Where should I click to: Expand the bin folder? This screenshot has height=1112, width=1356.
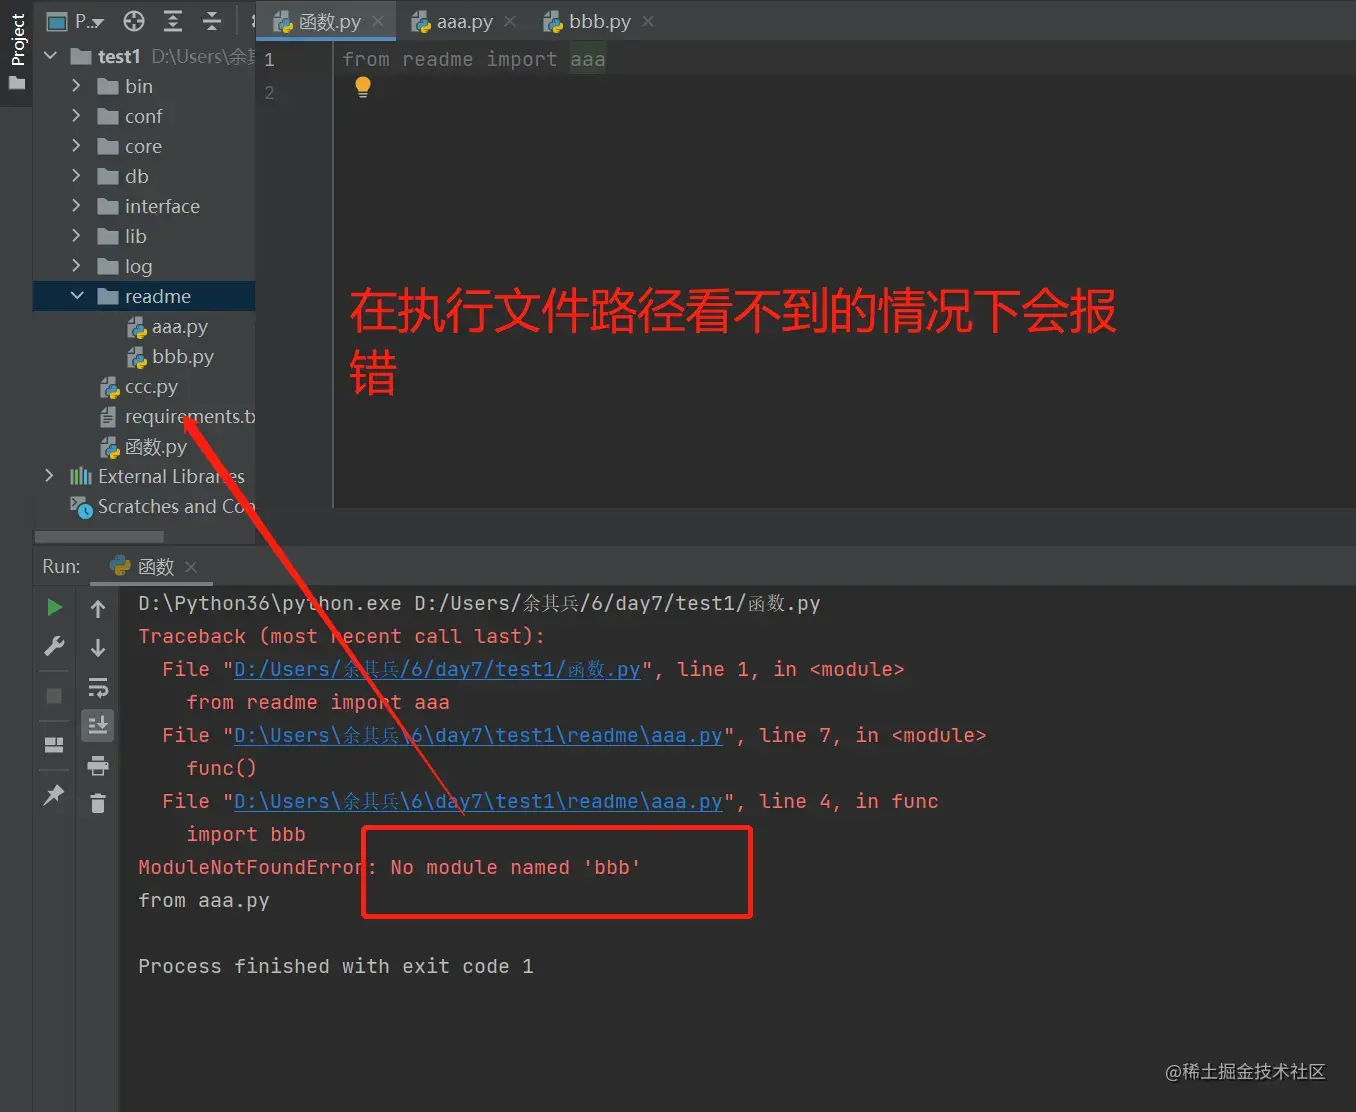[76, 86]
